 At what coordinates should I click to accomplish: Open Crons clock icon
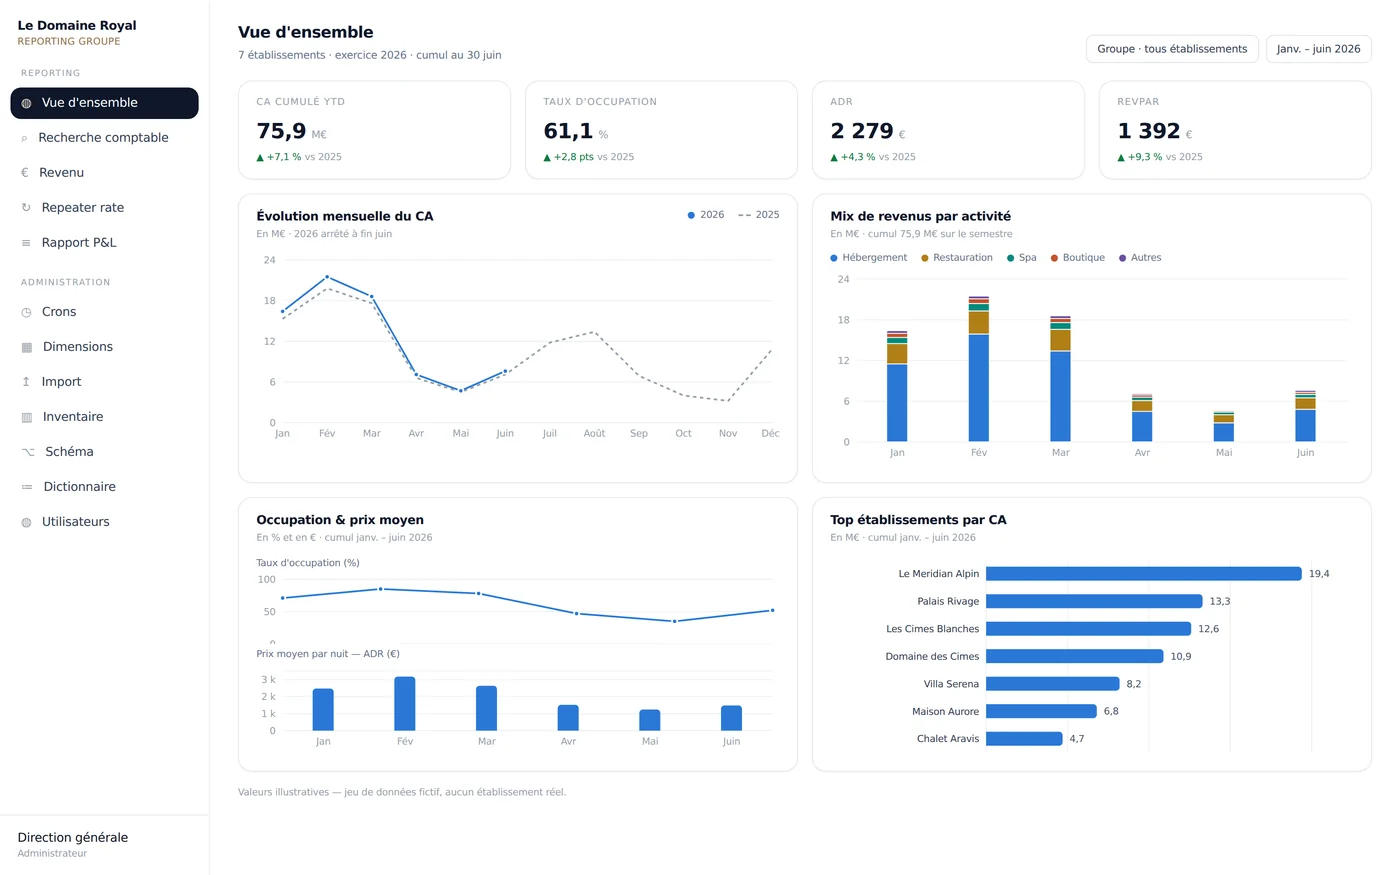pyautogui.click(x=26, y=312)
